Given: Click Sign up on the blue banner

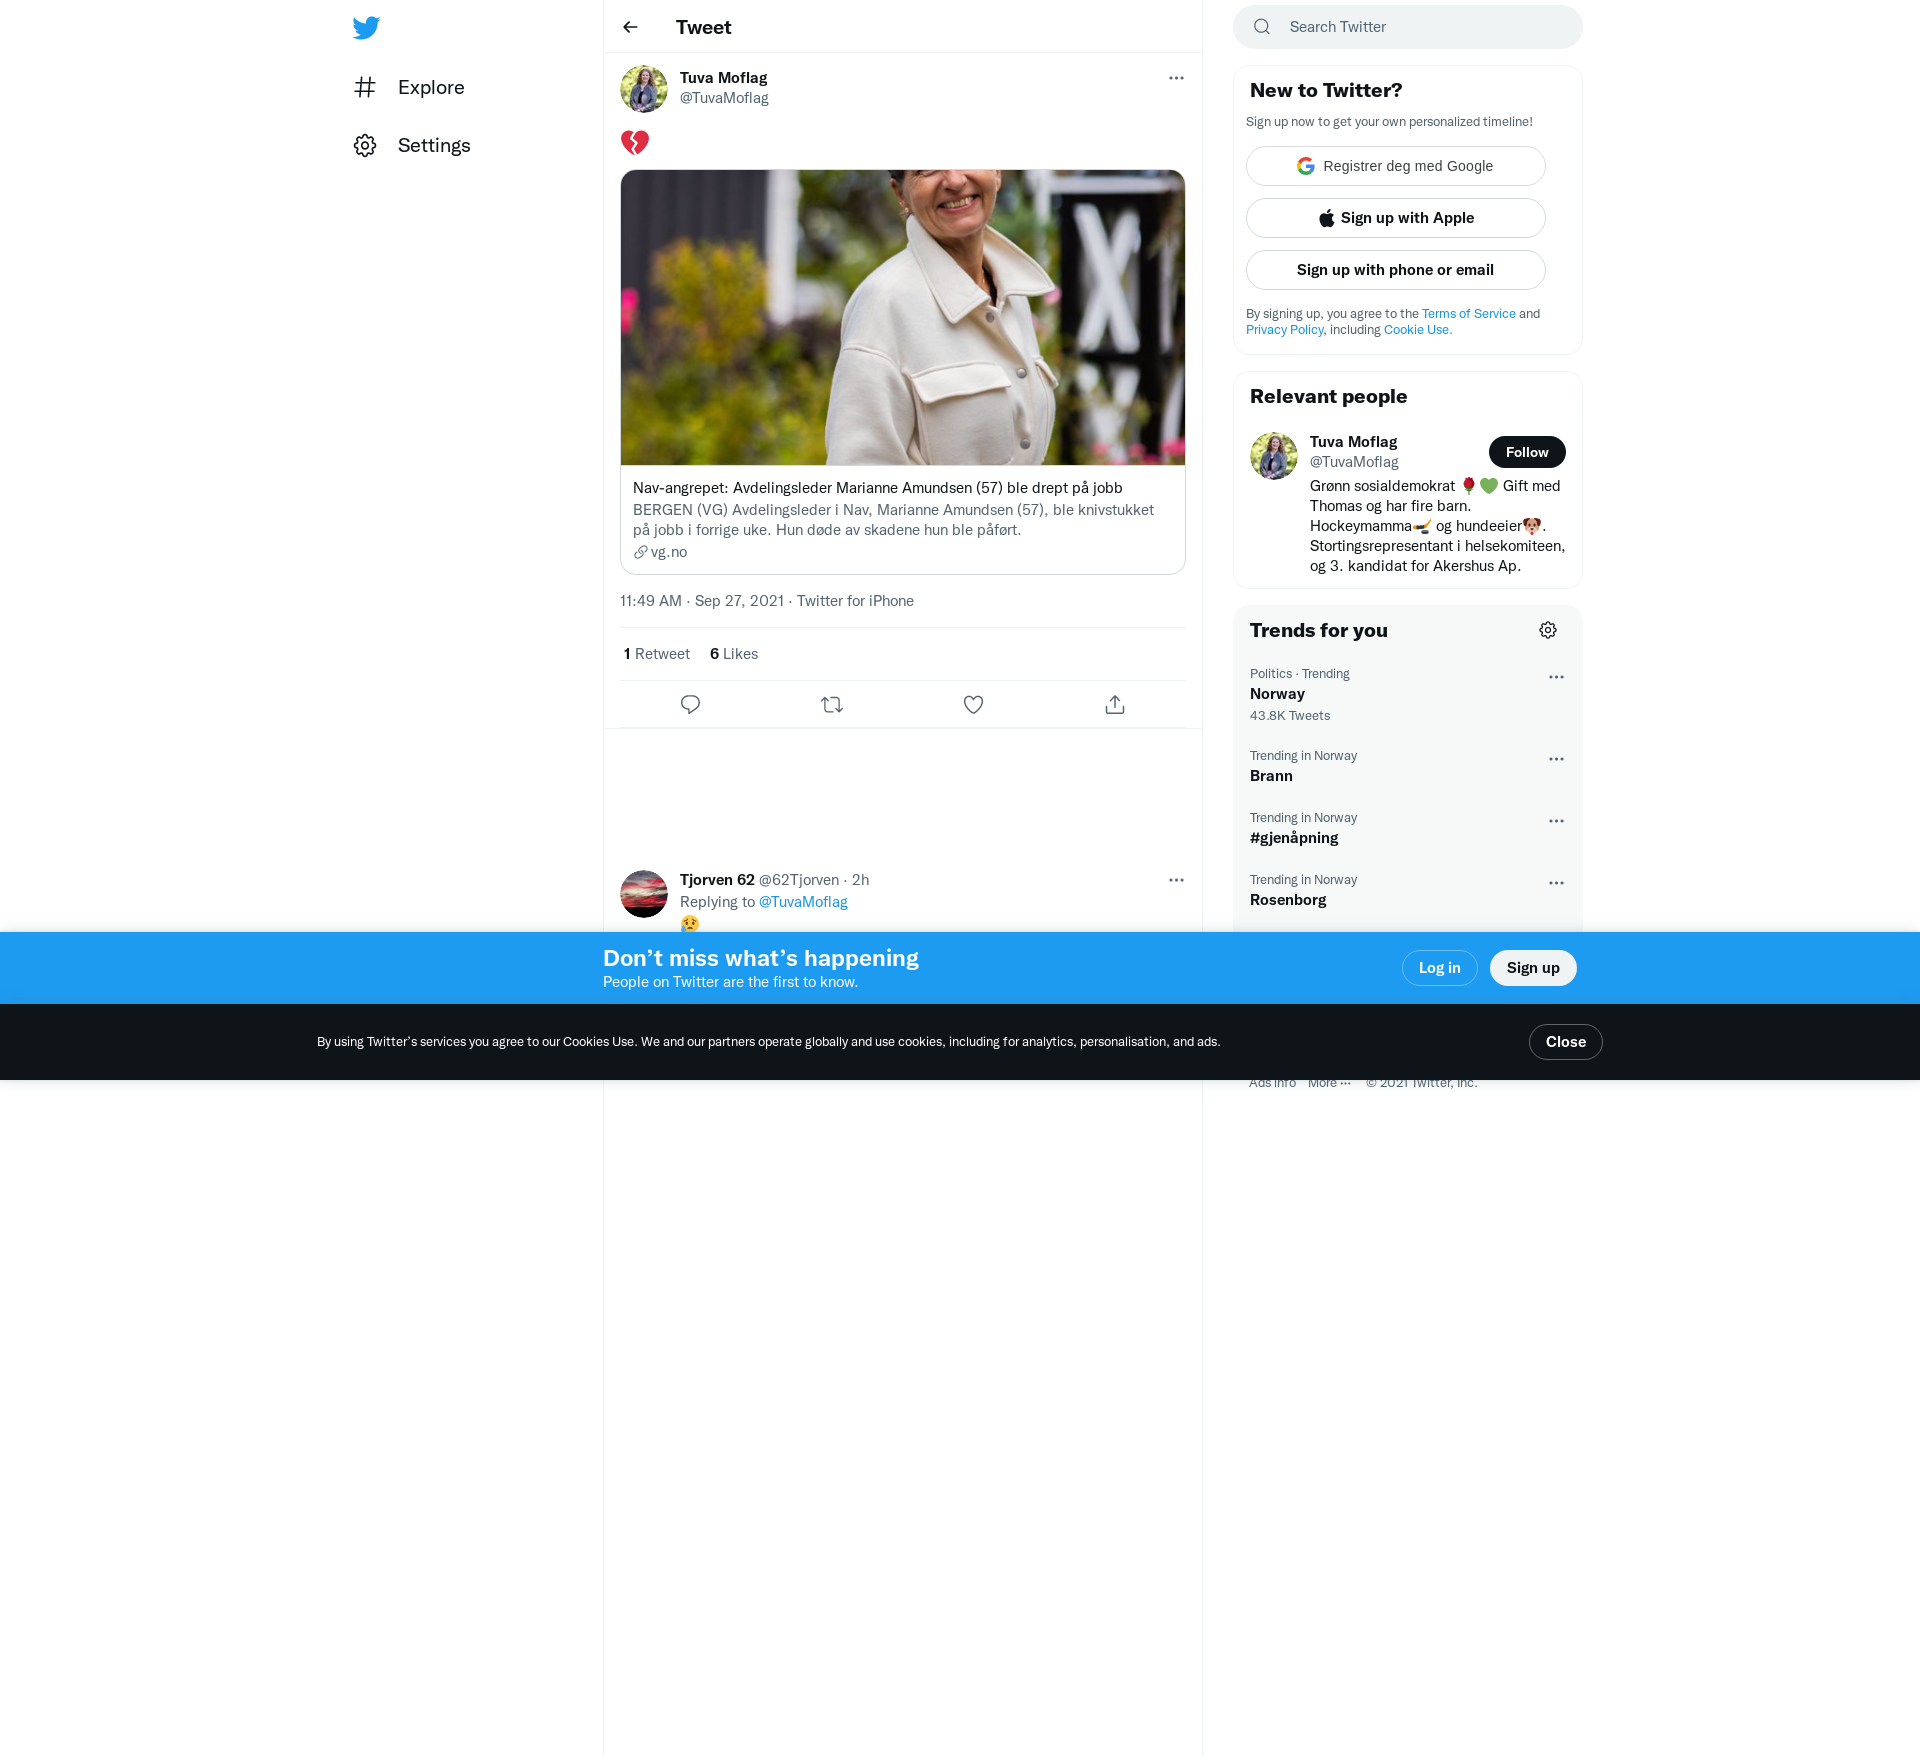Looking at the screenshot, I should (1533, 968).
